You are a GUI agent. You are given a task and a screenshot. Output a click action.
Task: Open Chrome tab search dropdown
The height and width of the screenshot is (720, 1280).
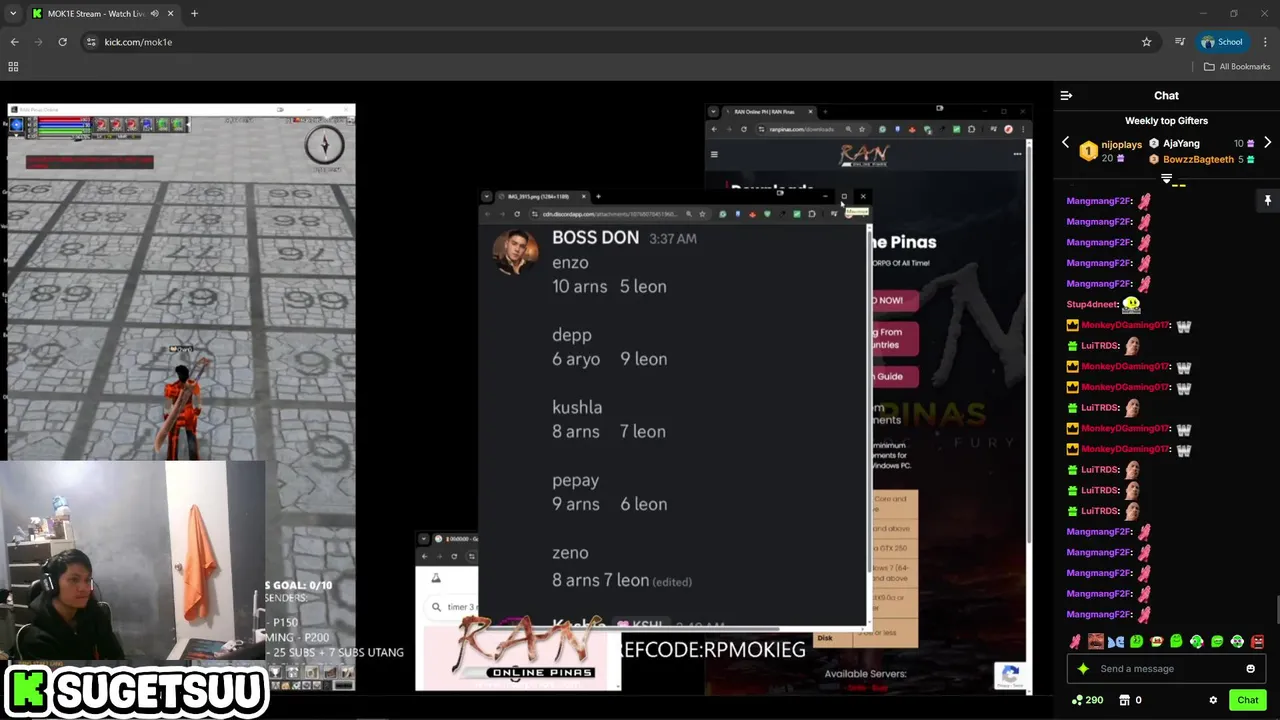tap(13, 13)
